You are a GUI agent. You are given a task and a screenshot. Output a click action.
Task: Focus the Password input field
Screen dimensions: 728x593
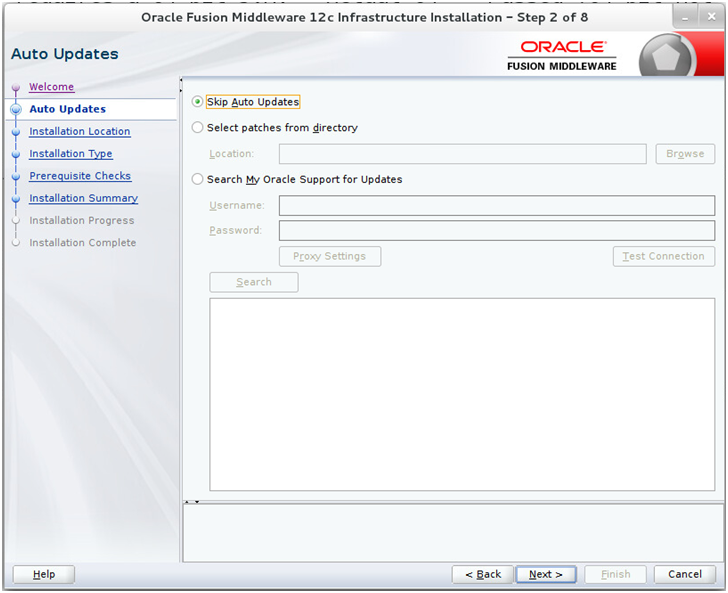(x=497, y=230)
